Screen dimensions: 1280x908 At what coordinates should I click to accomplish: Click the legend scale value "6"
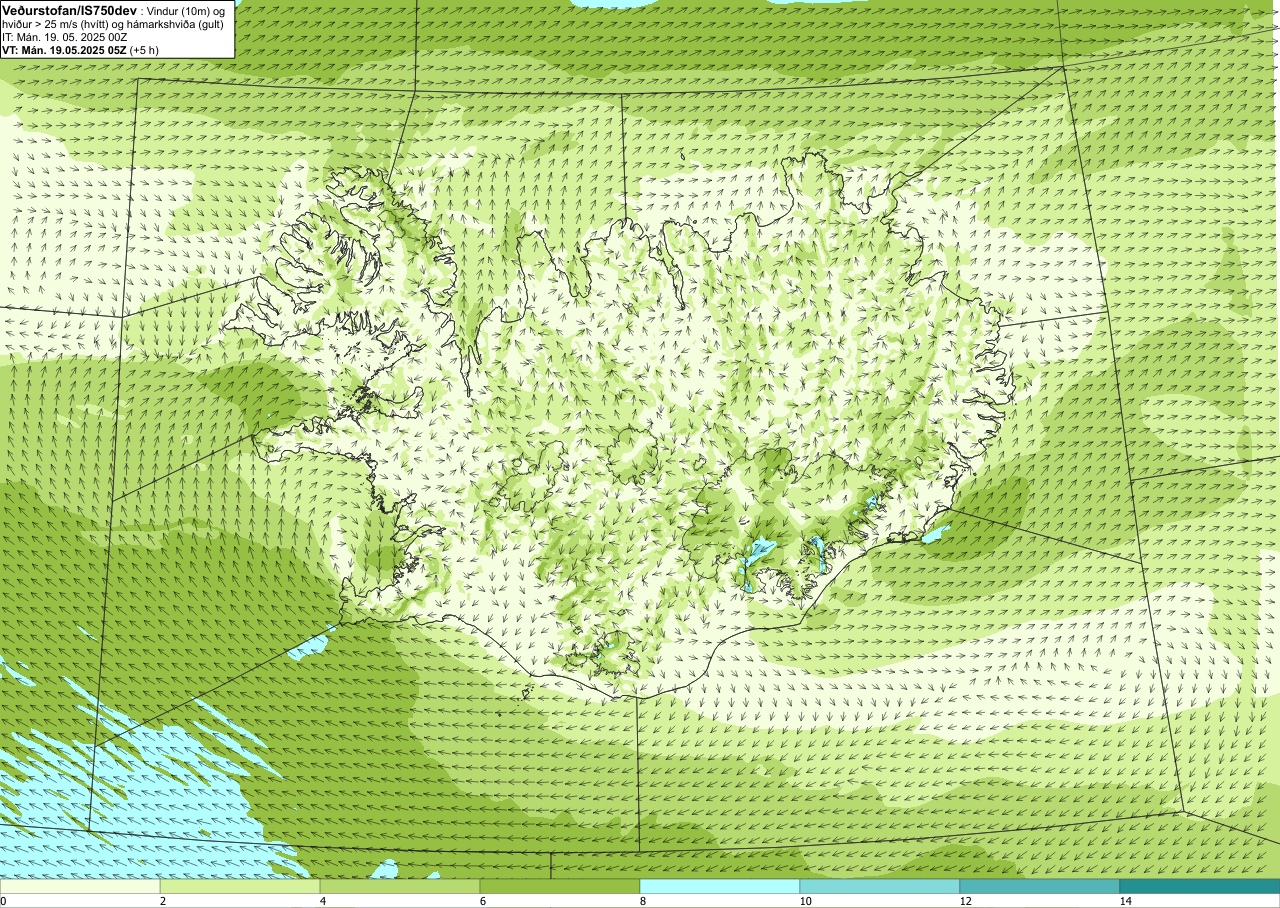[483, 901]
